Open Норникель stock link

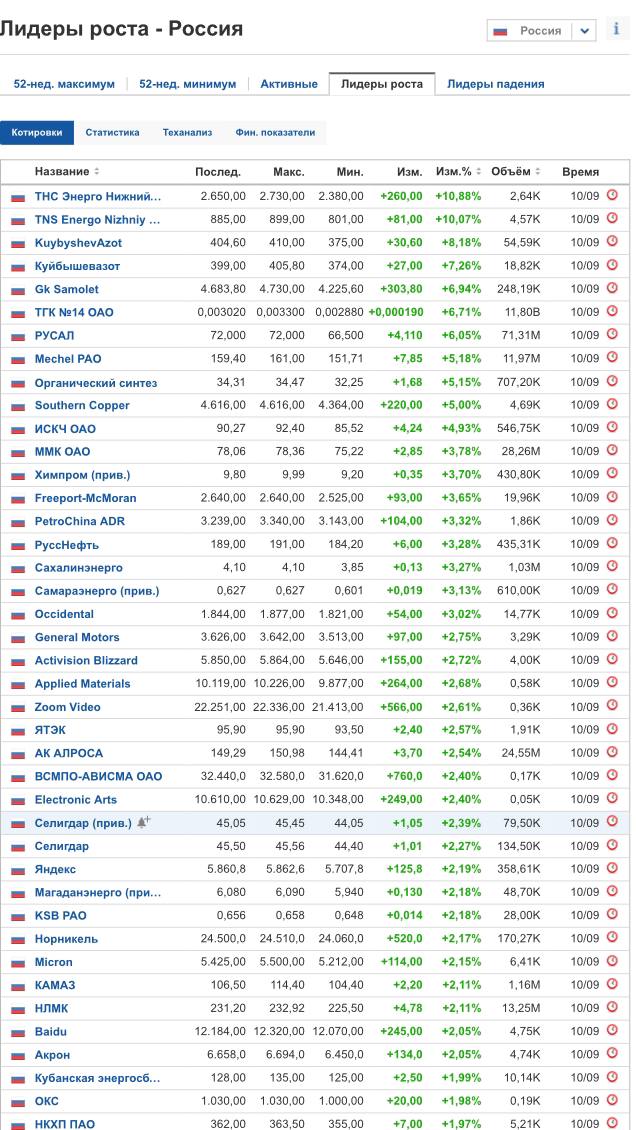[x=66, y=939]
